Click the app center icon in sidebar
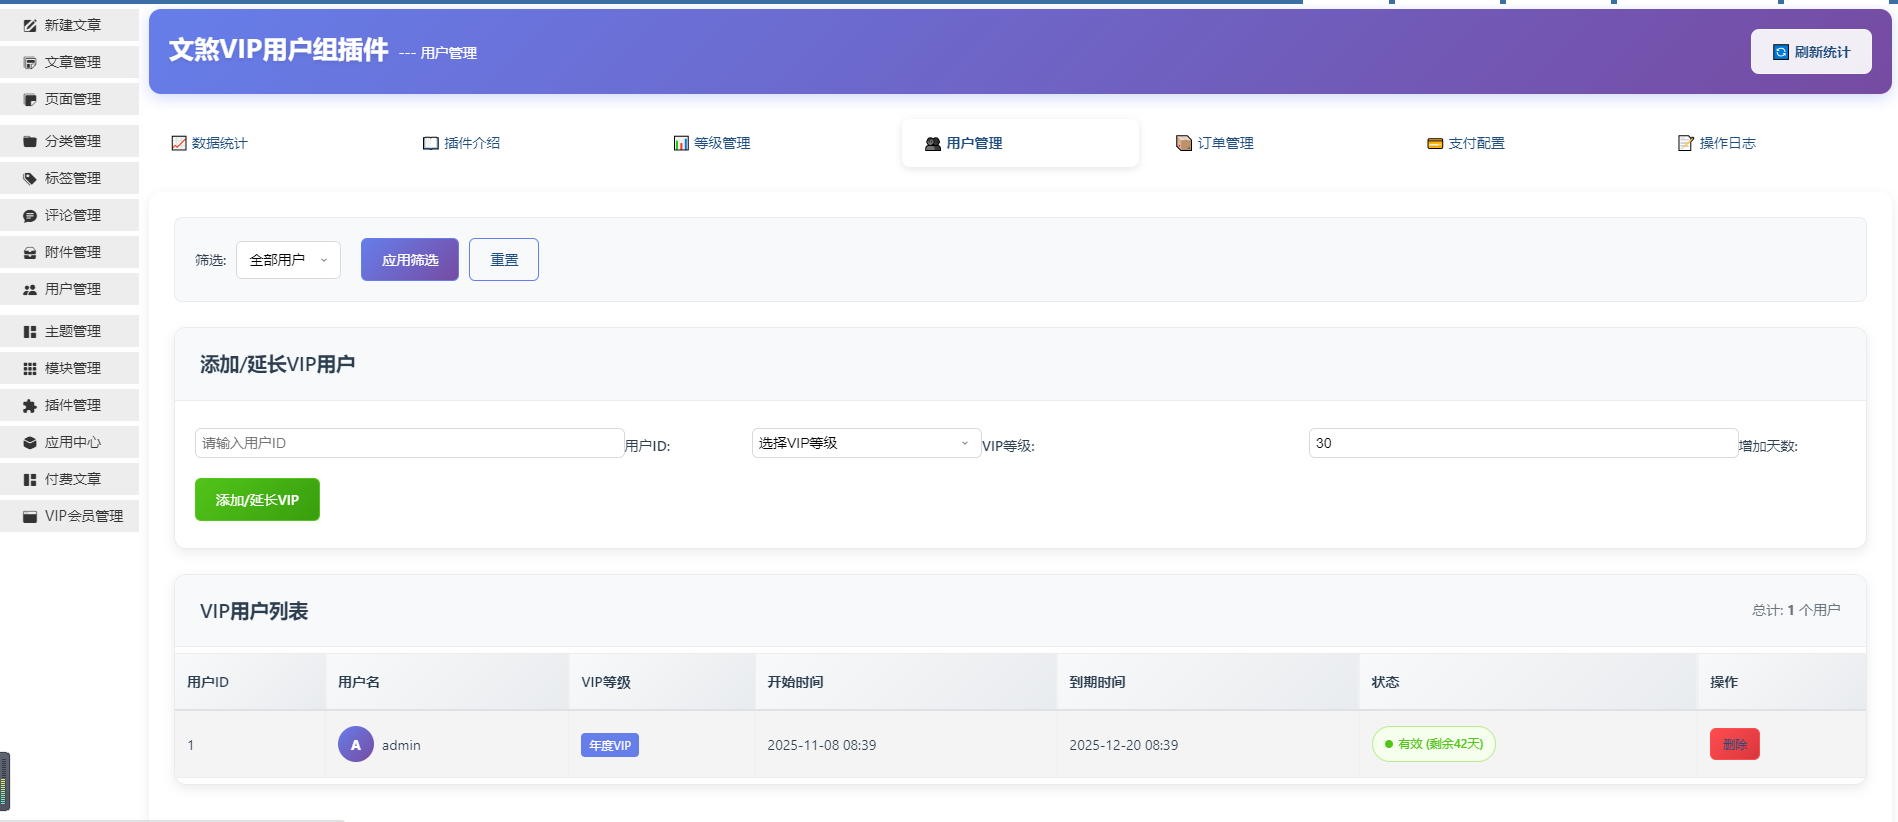 point(30,443)
